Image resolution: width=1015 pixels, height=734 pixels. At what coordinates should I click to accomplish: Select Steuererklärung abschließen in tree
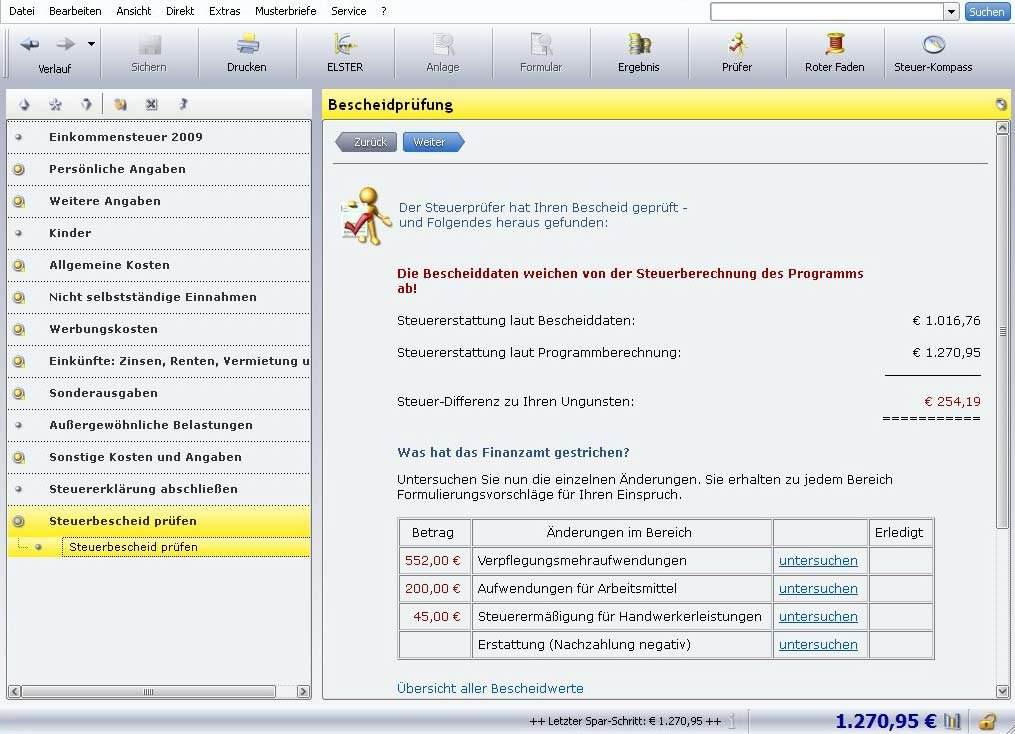[x=159, y=489]
